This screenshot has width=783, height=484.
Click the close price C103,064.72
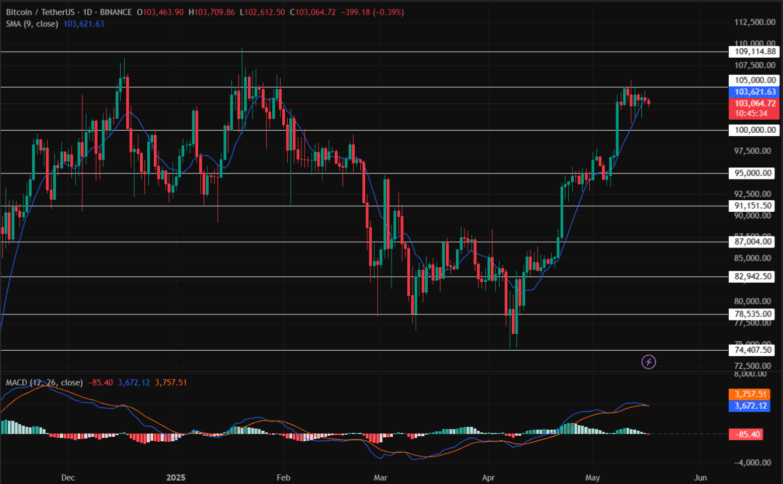(x=313, y=12)
